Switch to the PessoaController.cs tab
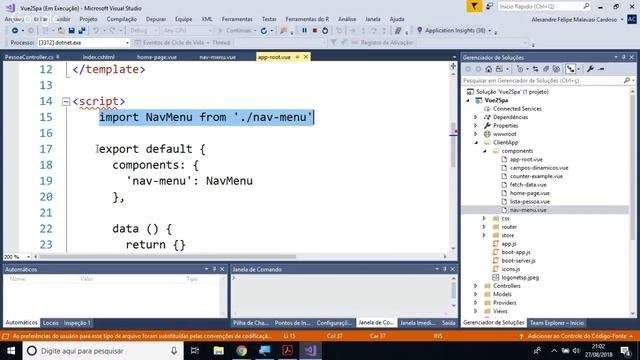640x360 pixels. [x=29, y=57]
